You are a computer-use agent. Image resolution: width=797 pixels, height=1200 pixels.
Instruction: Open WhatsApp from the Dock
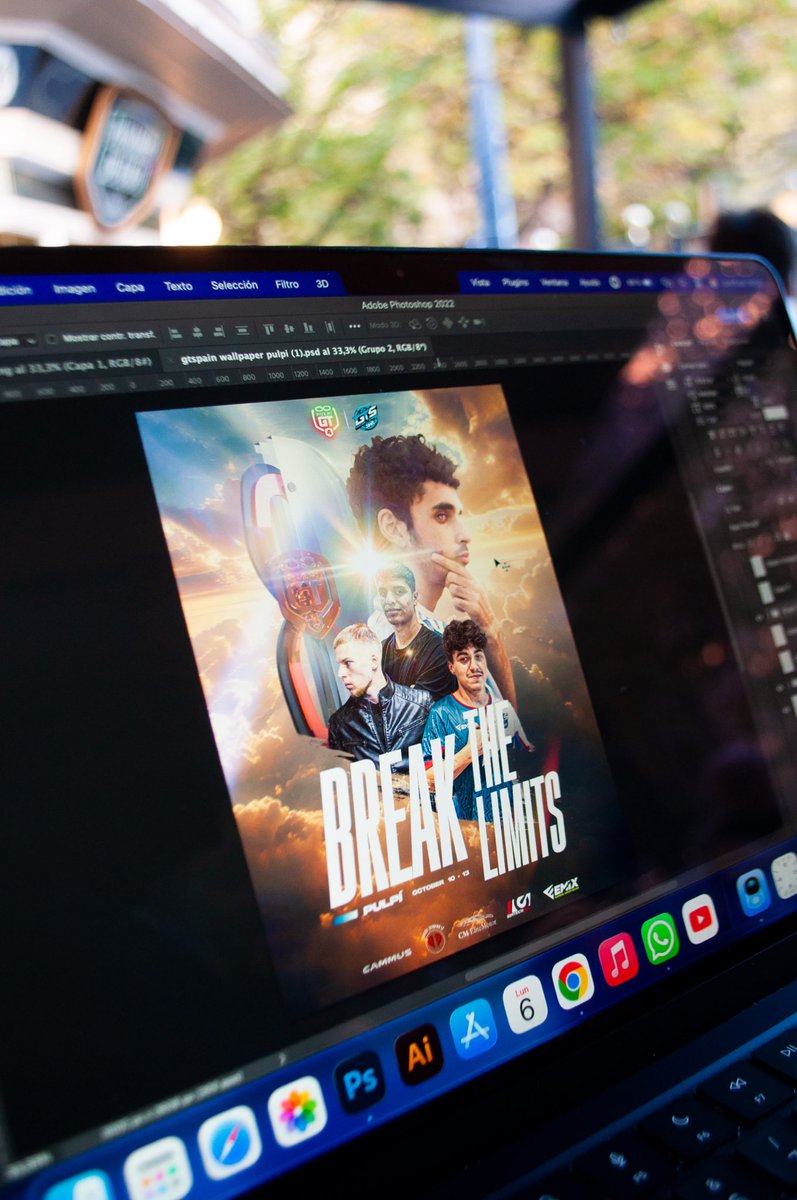click(x=660, y=938)
